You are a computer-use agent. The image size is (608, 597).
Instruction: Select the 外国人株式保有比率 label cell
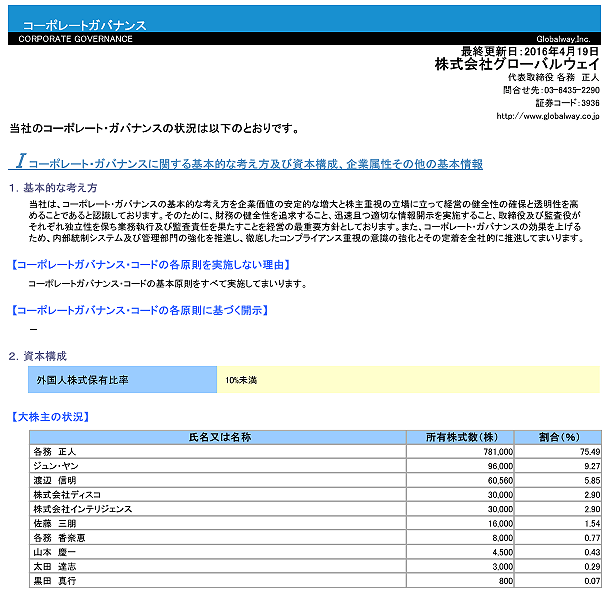[123, 380]
